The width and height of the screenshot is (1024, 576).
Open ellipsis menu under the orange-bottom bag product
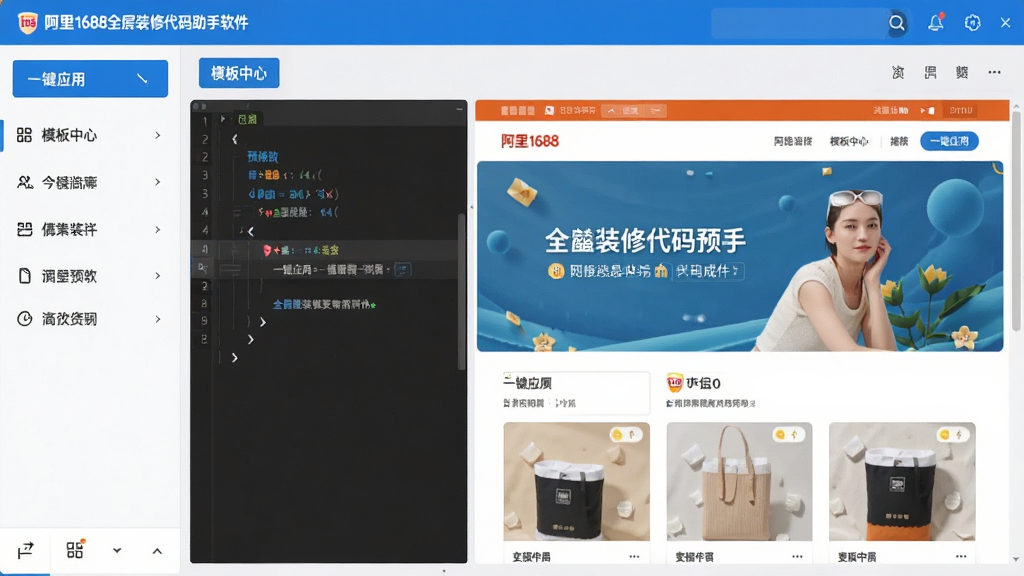[x=961, y=556]
